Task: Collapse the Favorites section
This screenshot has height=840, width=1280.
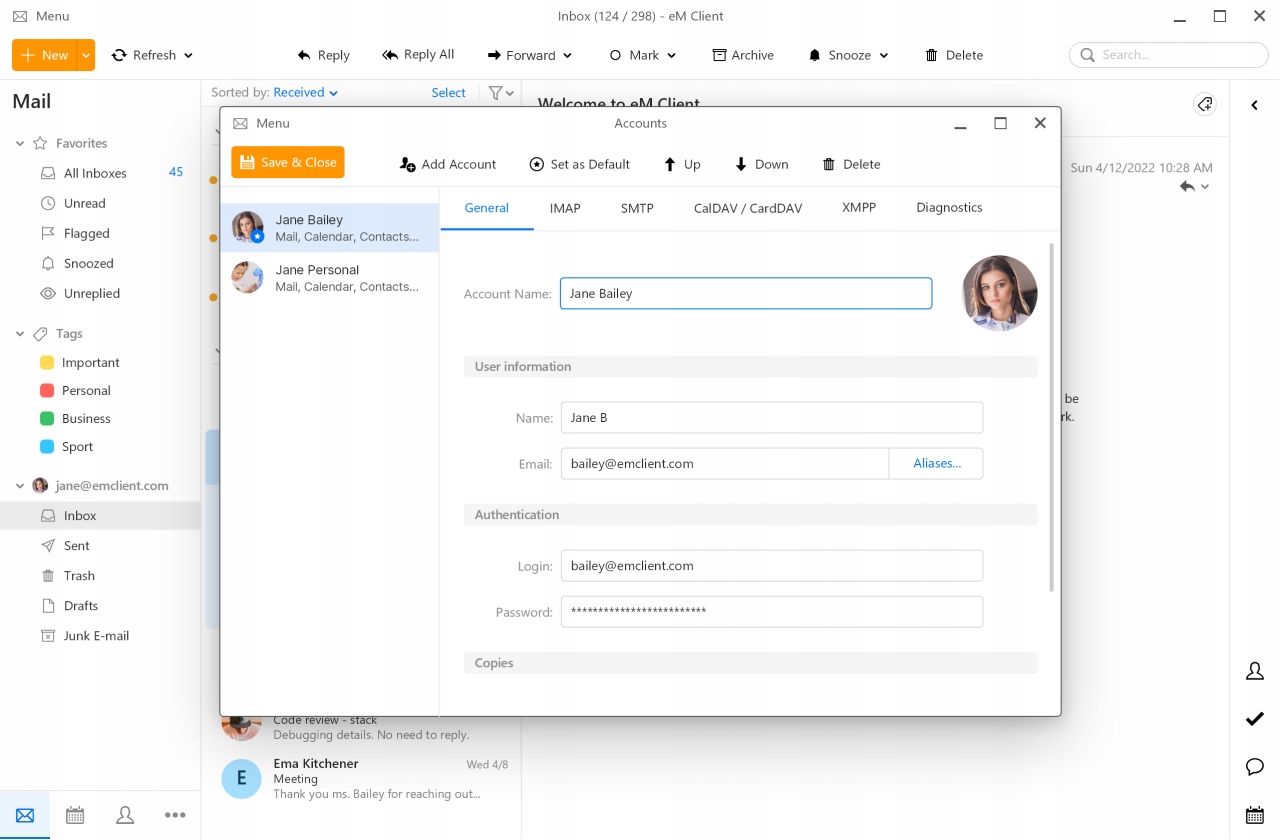Action: 20,144
